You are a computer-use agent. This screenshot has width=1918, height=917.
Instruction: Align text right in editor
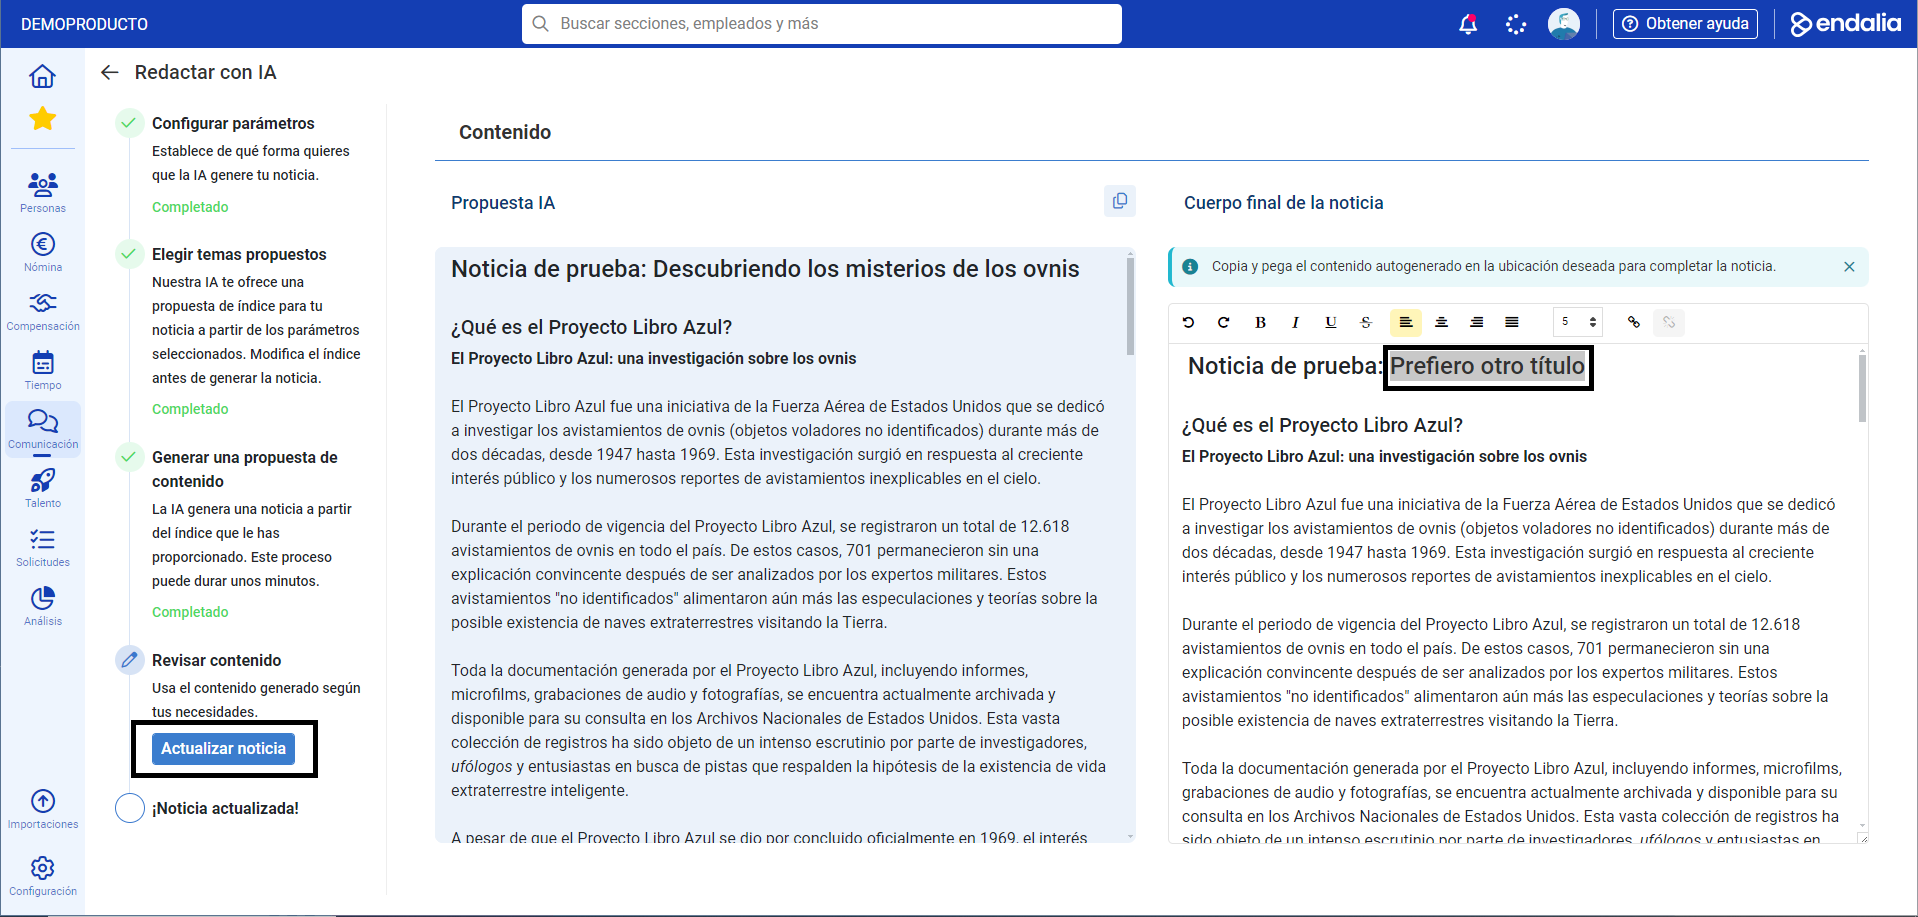pyautogui.click(x=1476, y=322)
